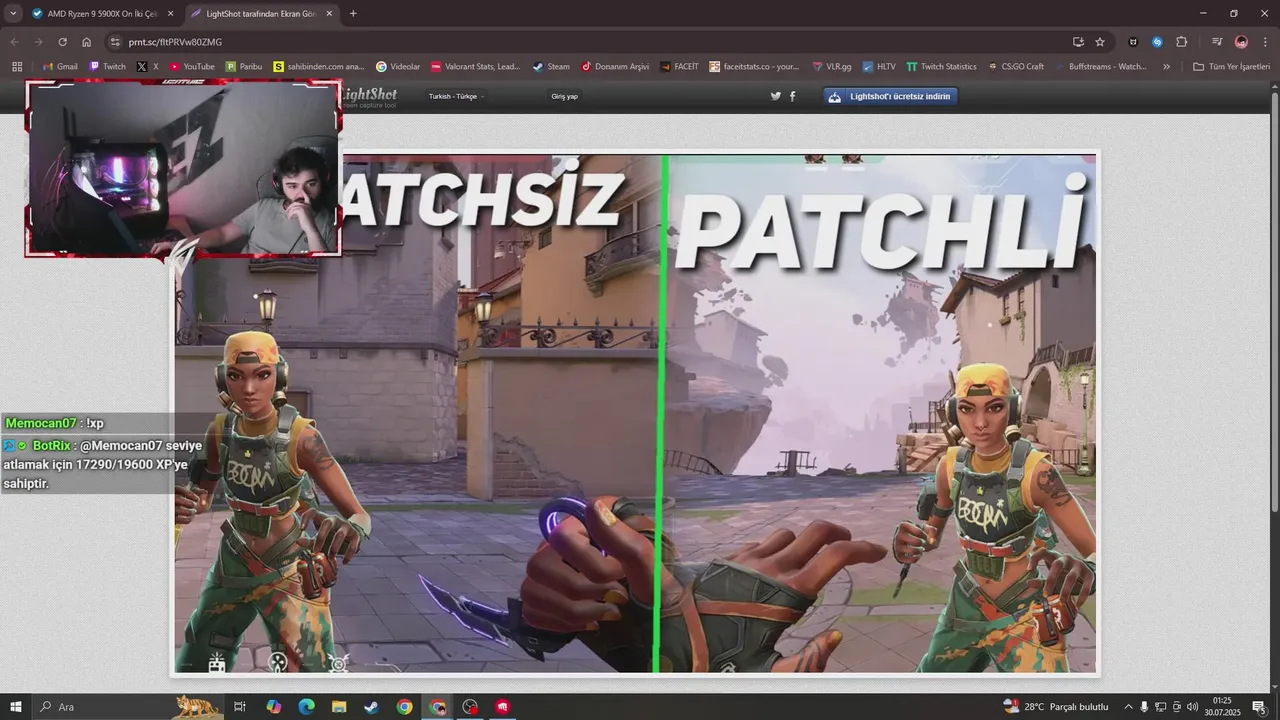View site information icon in address bar
This screenshot has width=1280, height=720.
pos(115,42)
